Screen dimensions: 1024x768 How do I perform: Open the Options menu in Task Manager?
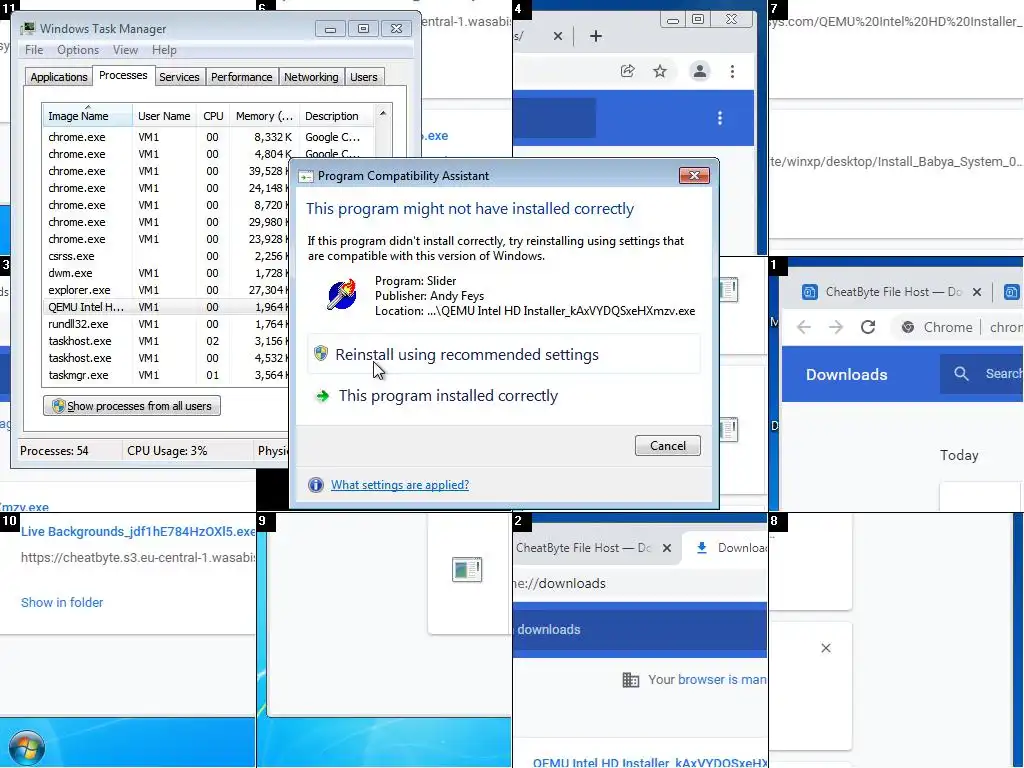(x=78, y=50)
